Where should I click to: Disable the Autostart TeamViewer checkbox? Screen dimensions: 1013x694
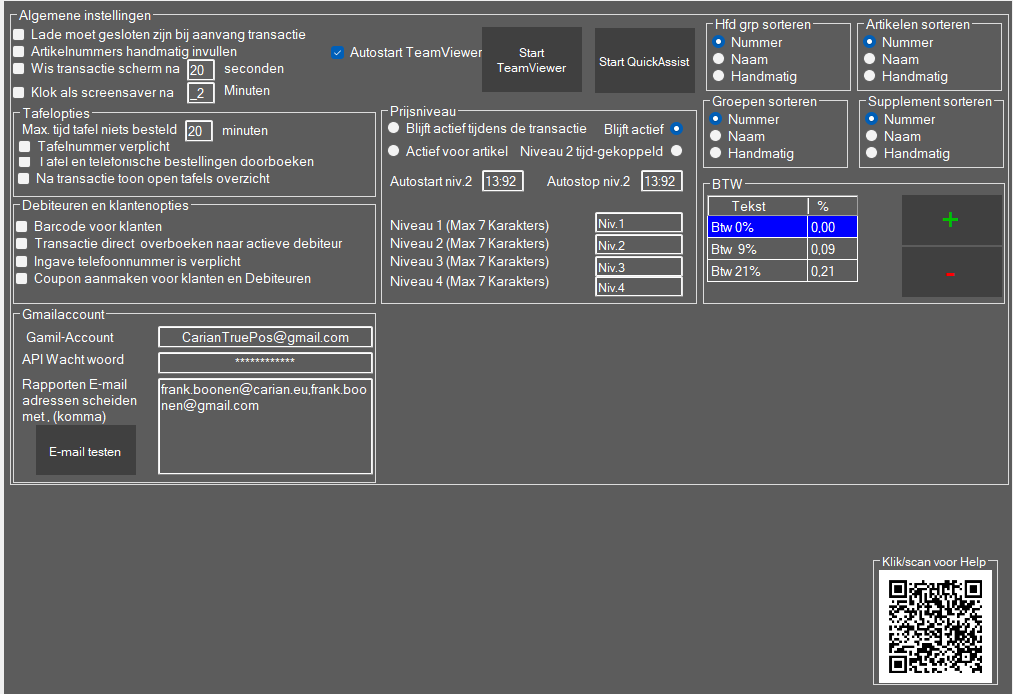point(338,52)
